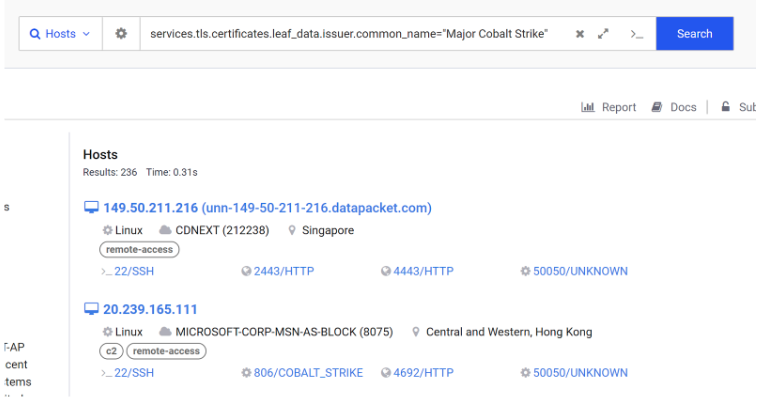Select MICROSOFT-CORP-MSN-AS-BLOCK (8075) text
The image size is (758, 398).
pos(284,332)
